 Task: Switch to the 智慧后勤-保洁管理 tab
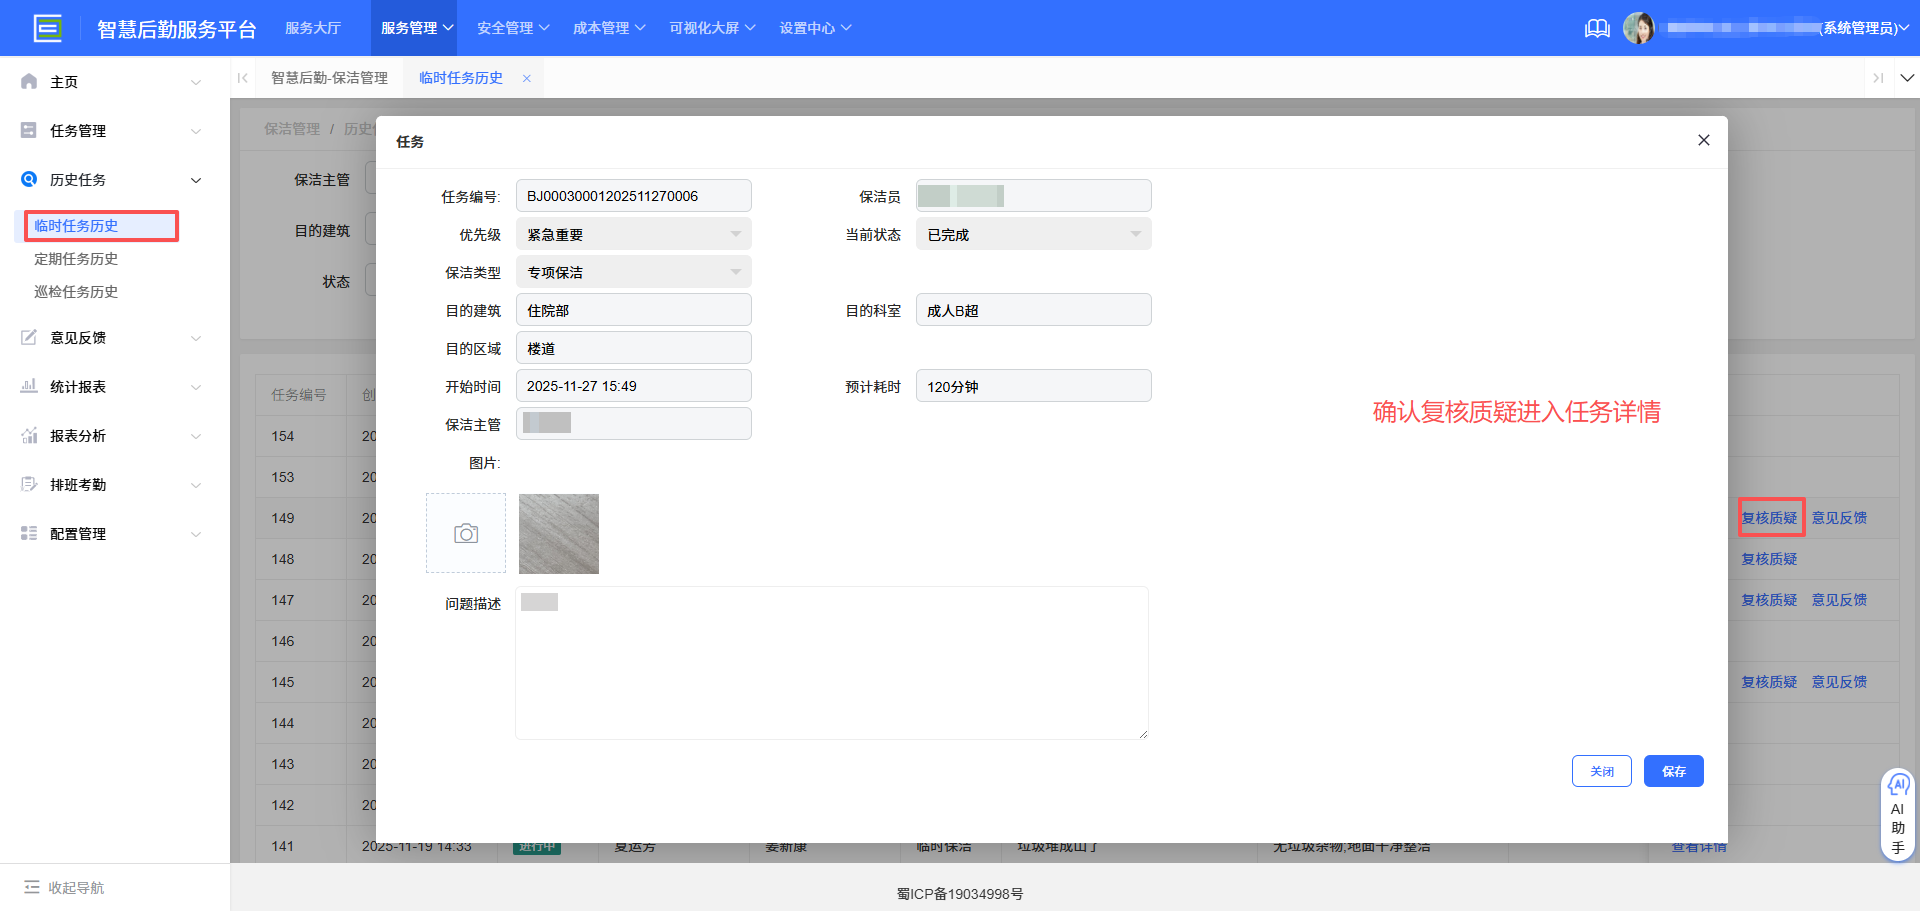tap(329, 78)
